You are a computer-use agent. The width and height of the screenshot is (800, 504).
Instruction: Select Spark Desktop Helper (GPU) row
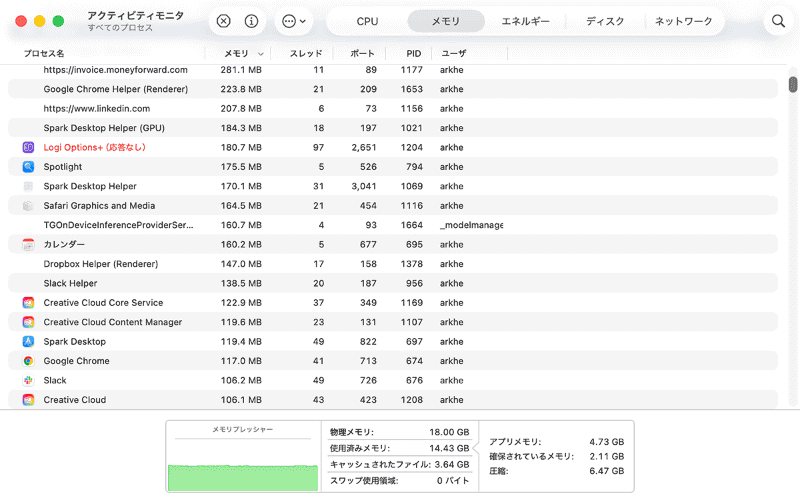pyautogui.click(x=393, y=128)
